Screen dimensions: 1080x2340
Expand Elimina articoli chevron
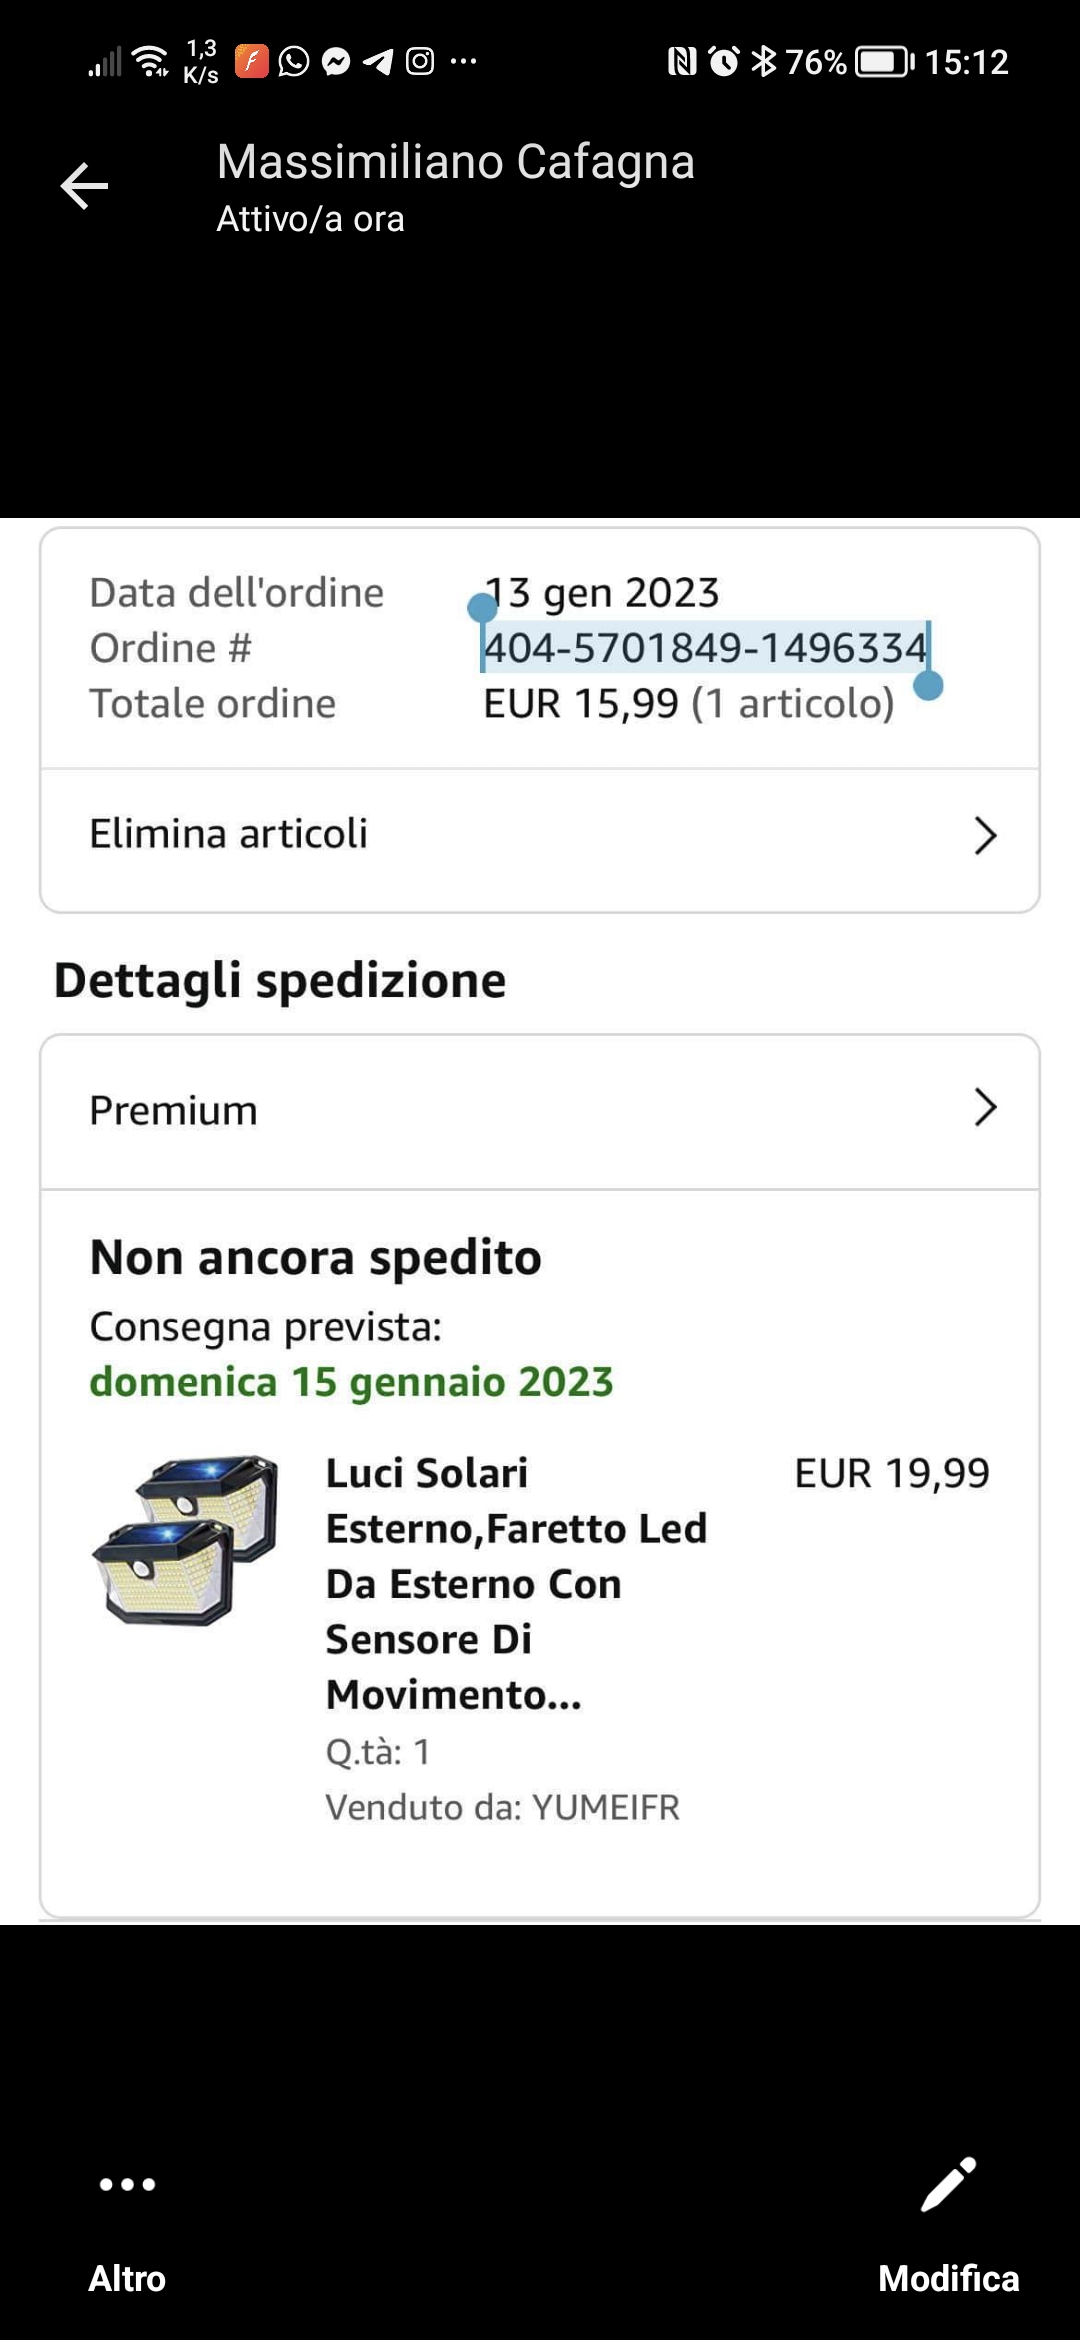click(985, 836)
